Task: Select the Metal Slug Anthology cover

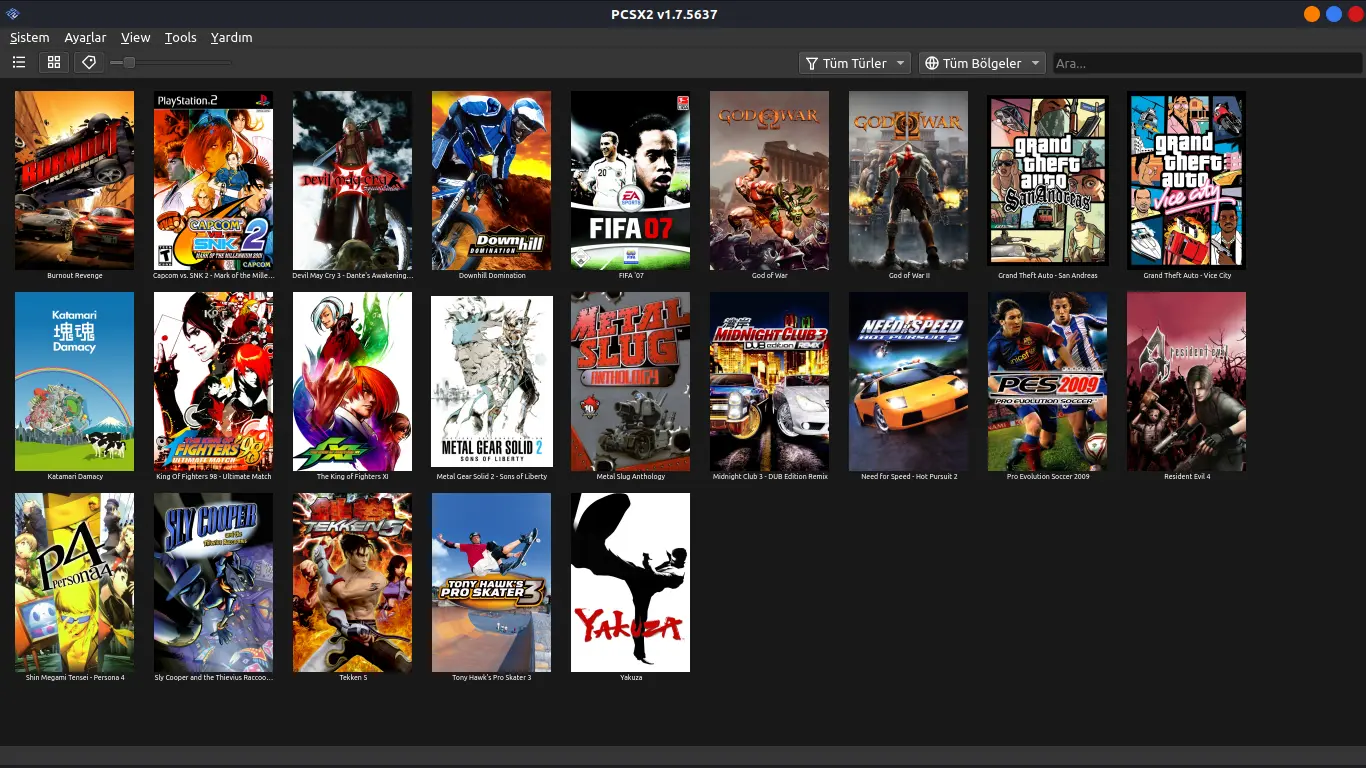Action: [x=630, y=381]
